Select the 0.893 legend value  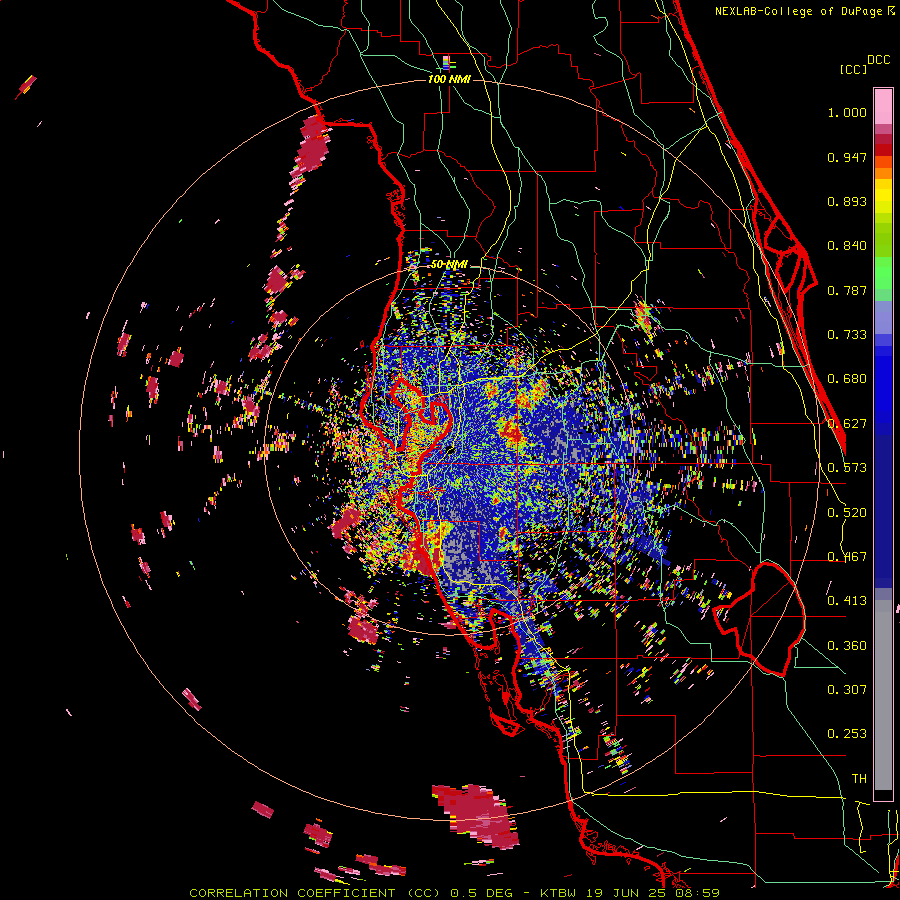pos(847,201)
